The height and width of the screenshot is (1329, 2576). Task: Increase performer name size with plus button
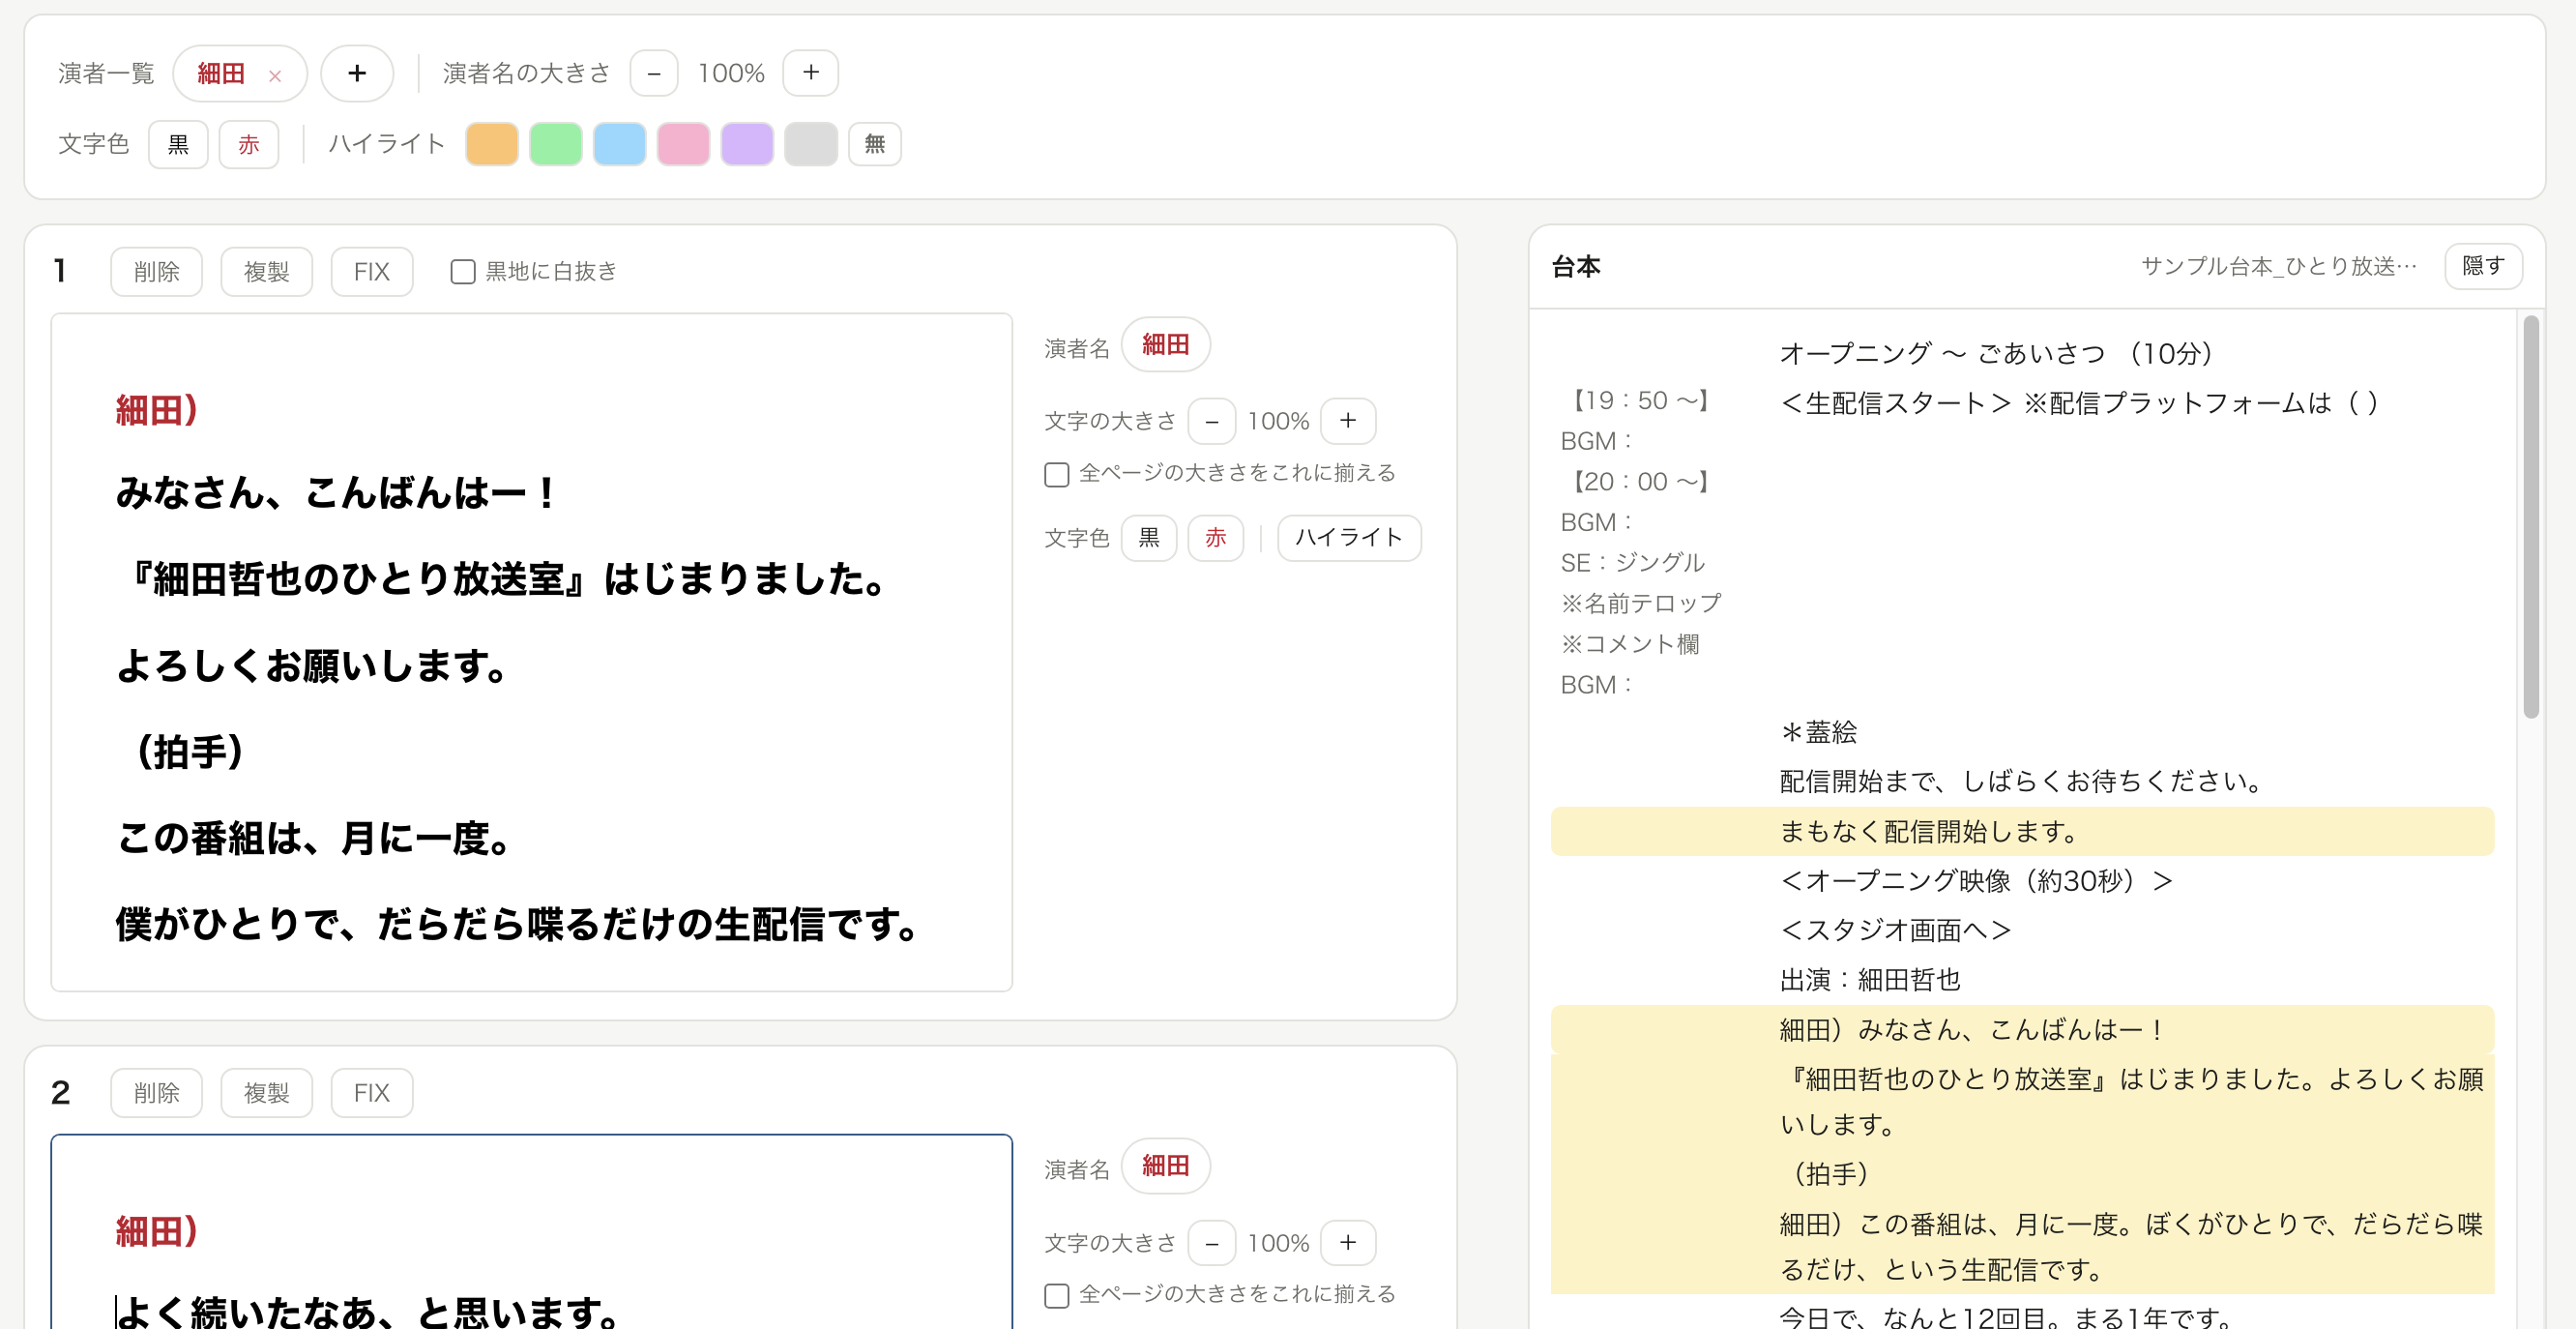pyautogui.click(x=811, y=73)
